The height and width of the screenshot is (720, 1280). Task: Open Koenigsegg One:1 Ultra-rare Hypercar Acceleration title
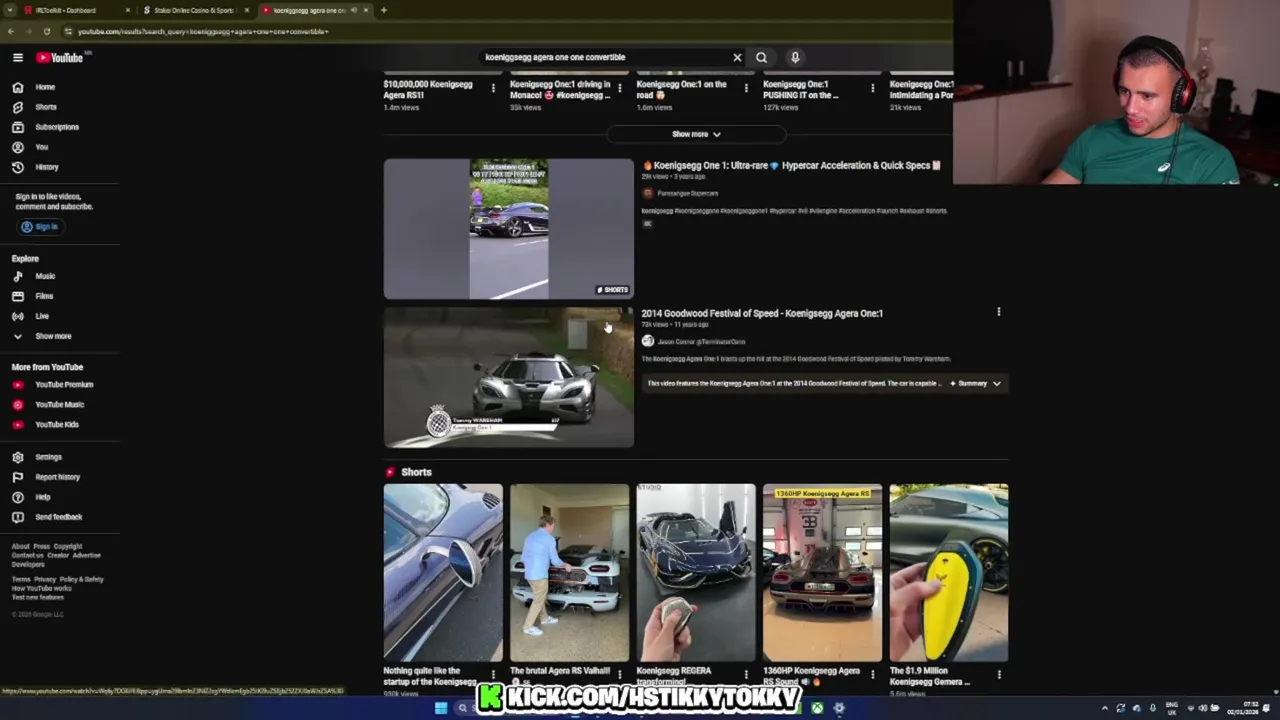point(791,166)
